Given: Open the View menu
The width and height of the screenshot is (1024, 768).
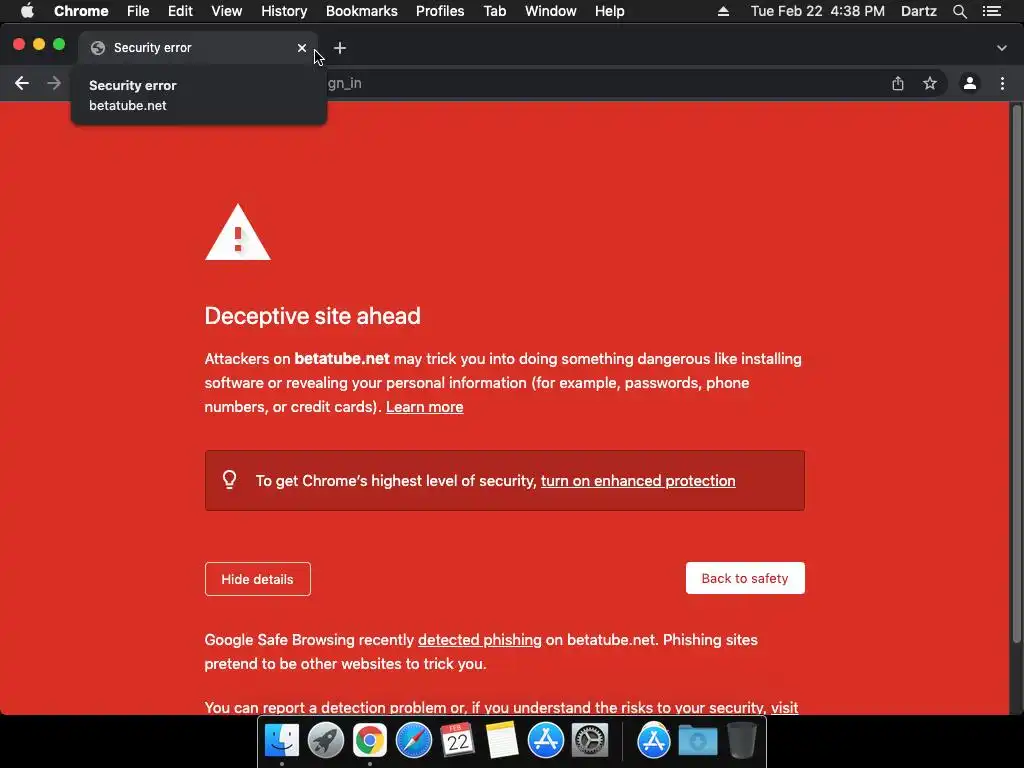Looking at the screenshot, I should click(x=227, y=11).
